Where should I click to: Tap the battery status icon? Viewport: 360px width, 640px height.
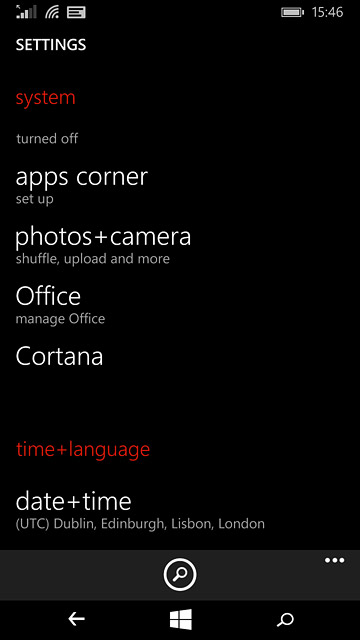pos(292,13)
